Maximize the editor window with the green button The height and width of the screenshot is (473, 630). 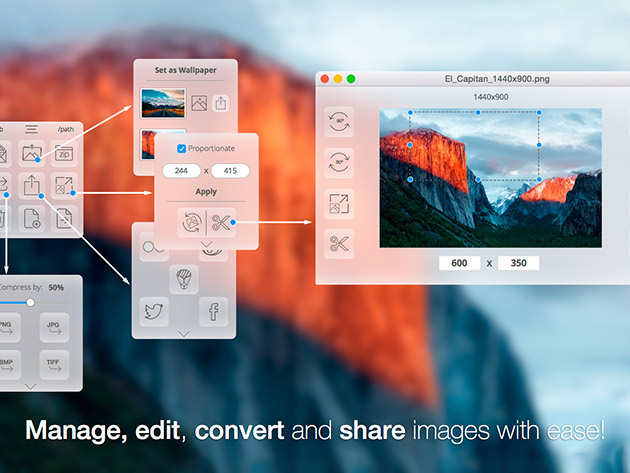351,79
